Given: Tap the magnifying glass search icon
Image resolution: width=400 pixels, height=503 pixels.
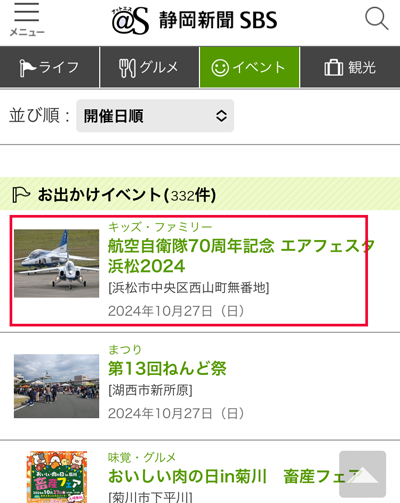Looking at the screenshot, I should coord(377,19).
